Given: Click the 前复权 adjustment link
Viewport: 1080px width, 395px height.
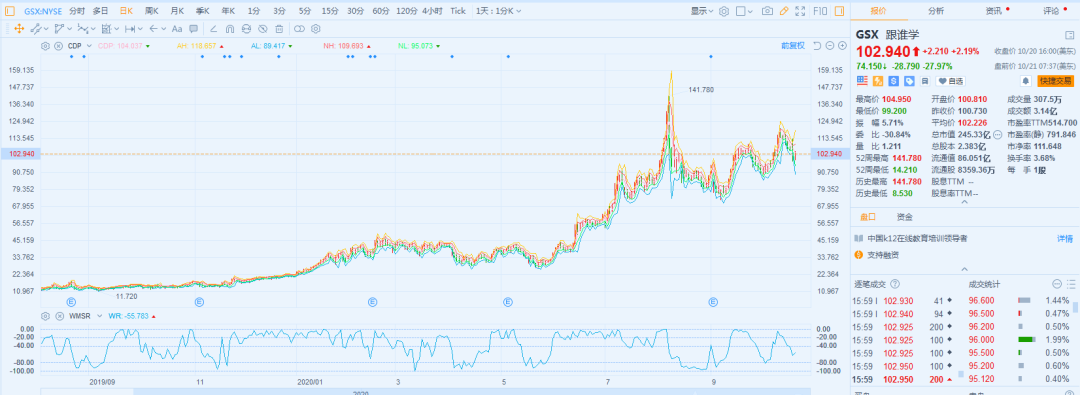Looking at the screenshot, I should click(793, 45).
